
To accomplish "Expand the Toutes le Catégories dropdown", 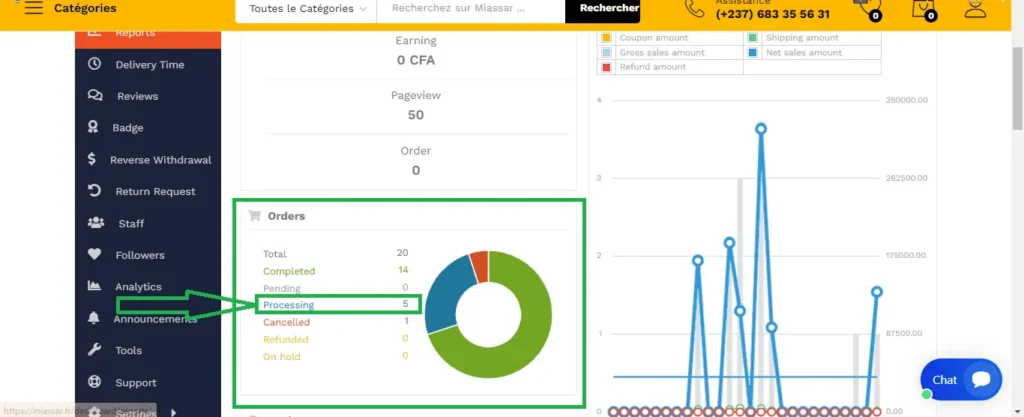I will pyautogui.click(x=306, y=9).
